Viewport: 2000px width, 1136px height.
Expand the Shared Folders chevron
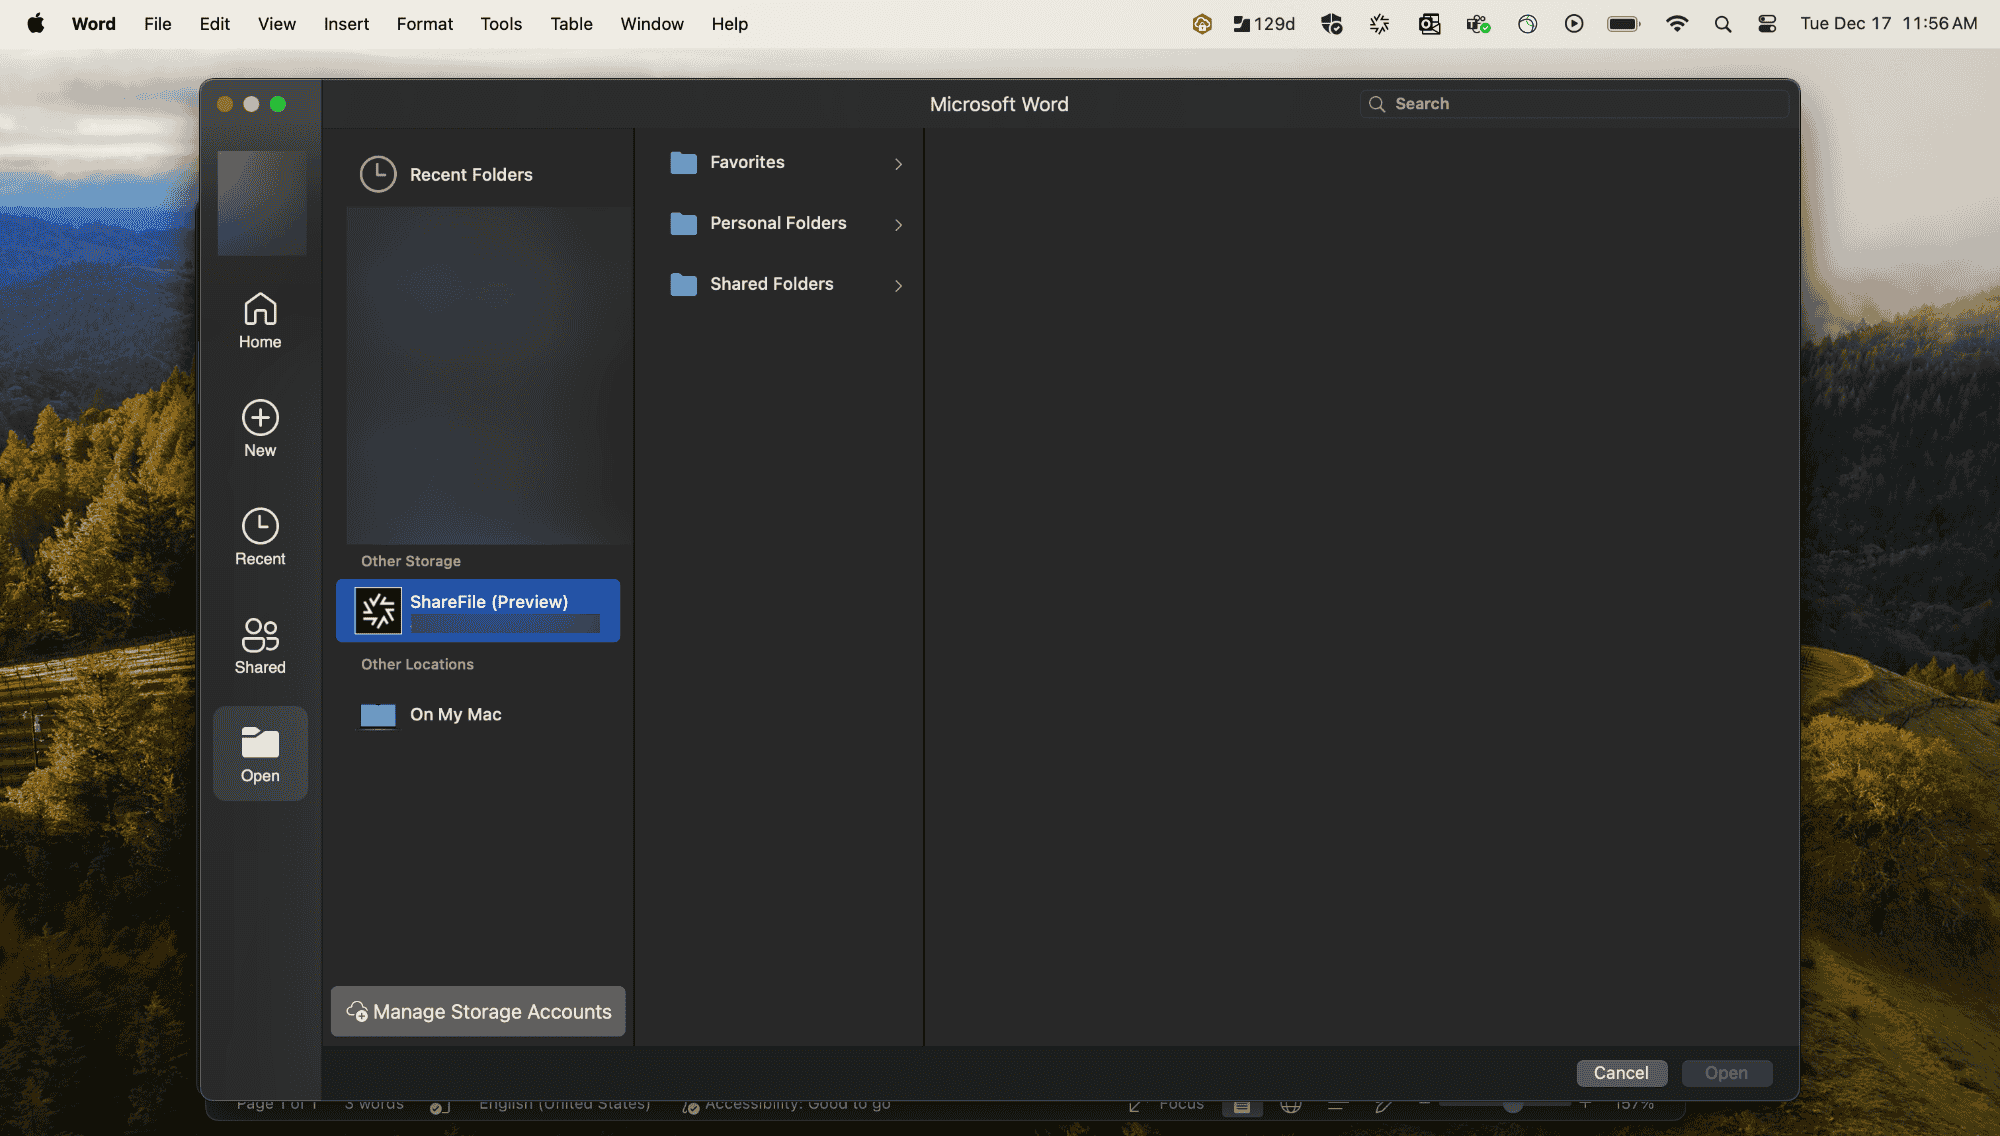pos(898,286)
